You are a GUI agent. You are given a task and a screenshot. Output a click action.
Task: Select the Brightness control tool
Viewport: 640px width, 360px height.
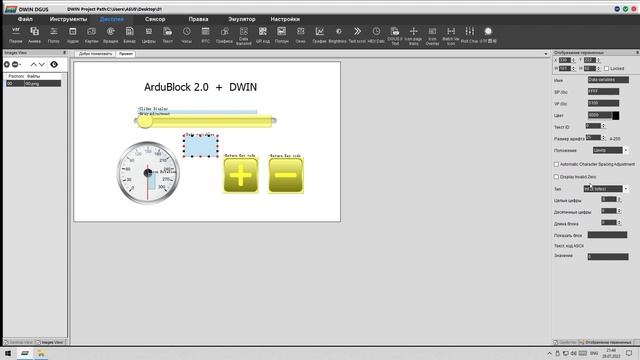pyautogui.click(x=338, y=35)
